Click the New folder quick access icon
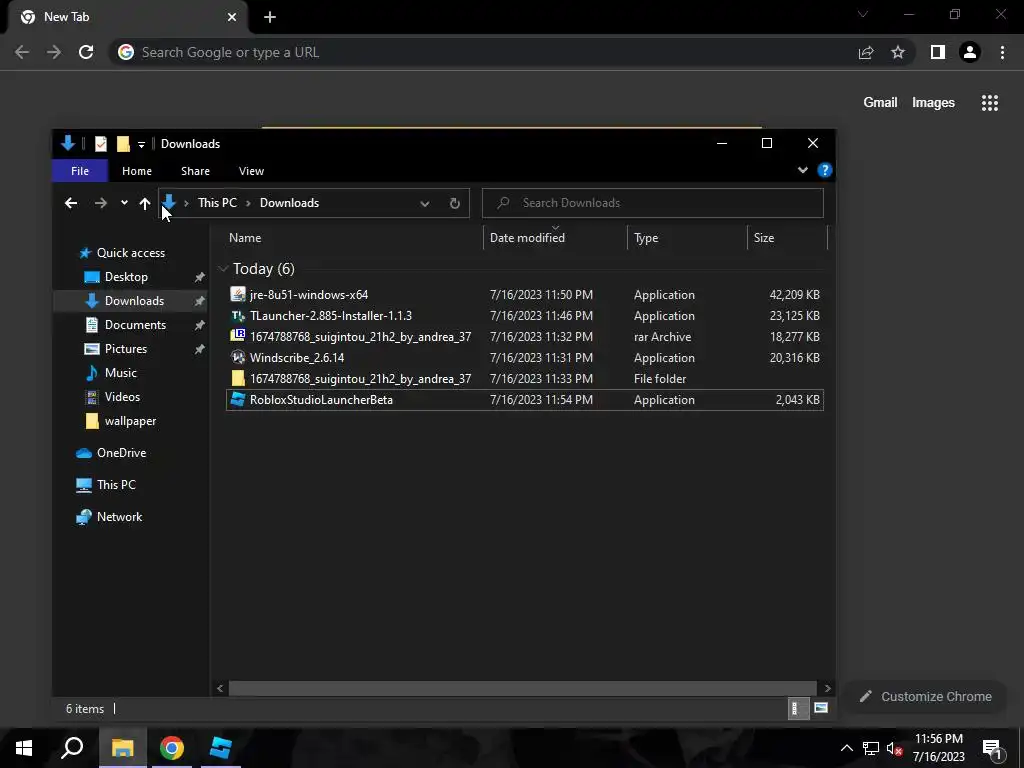The width and height of the screenshot is (1024, 768). pyautogui.click(x=123, y=144)
